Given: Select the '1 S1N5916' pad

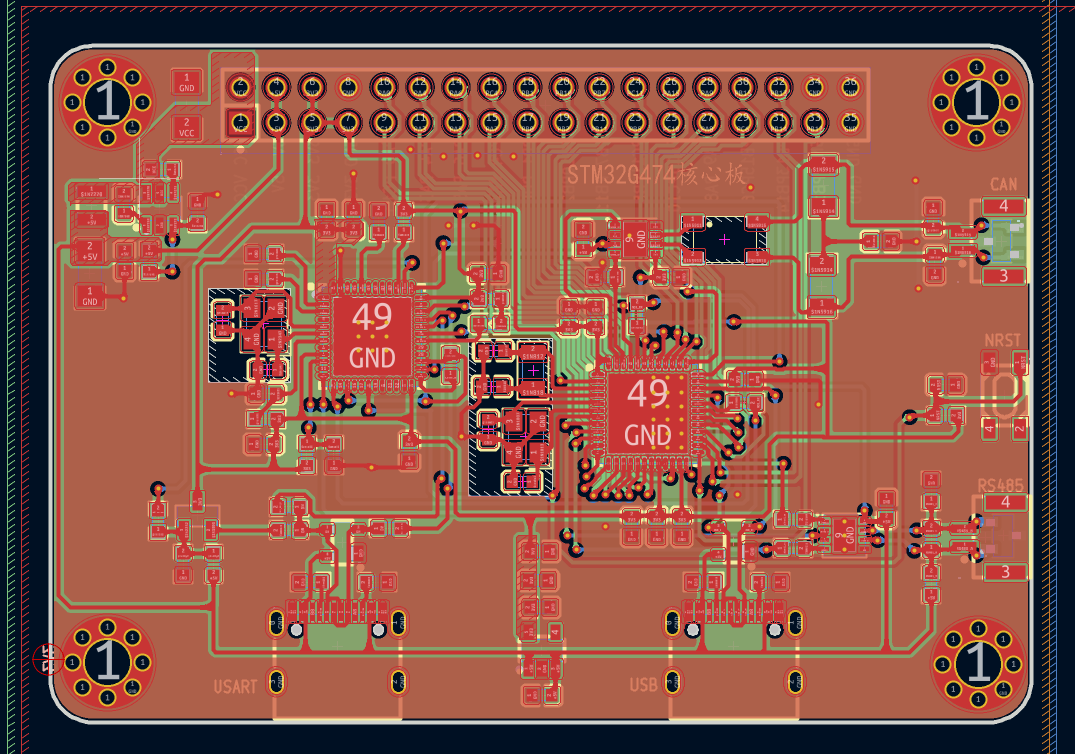Looking at the screenshot, I should [x=822, y=307].
